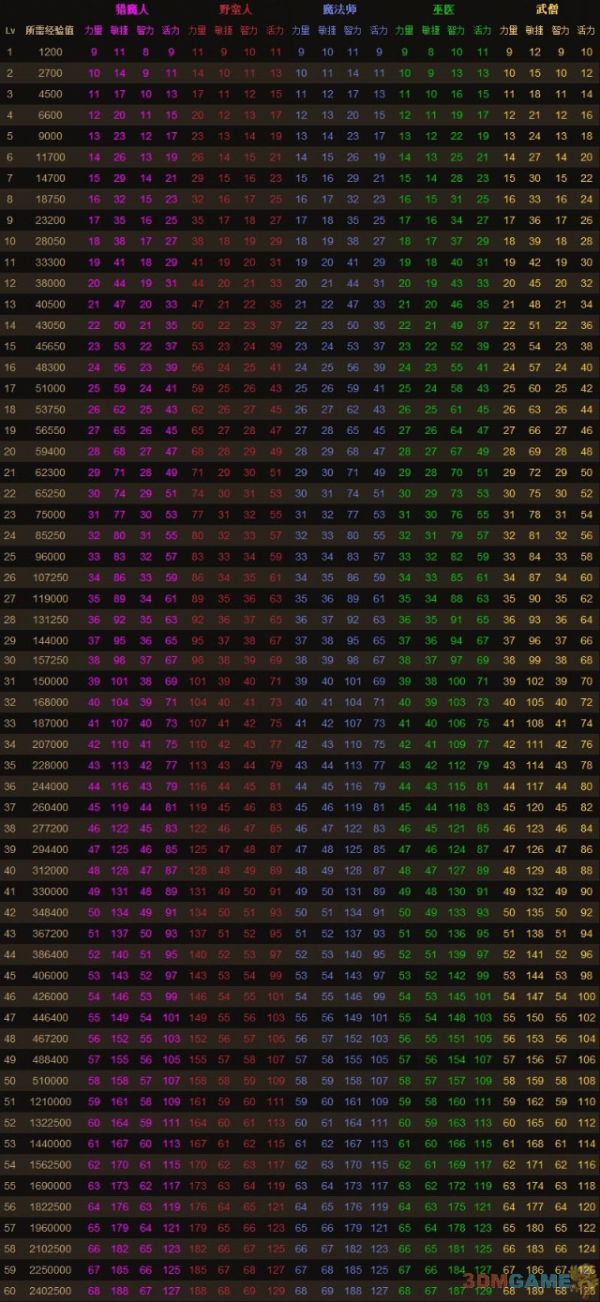Click the yellow 武僧 class header

coord(546,9)
